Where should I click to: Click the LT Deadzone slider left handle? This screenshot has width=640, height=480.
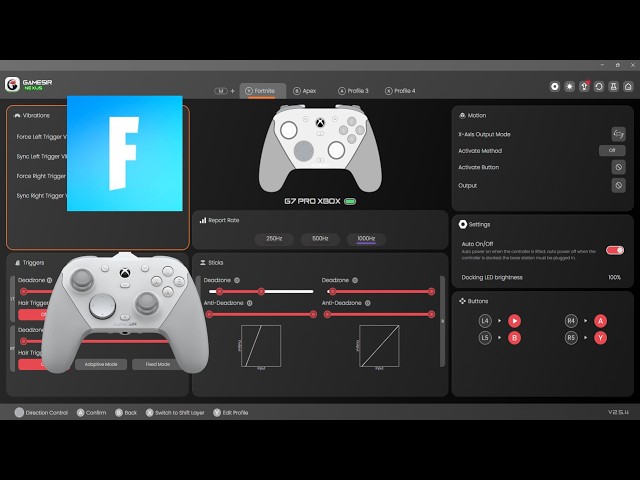click(x=24, y=291)
